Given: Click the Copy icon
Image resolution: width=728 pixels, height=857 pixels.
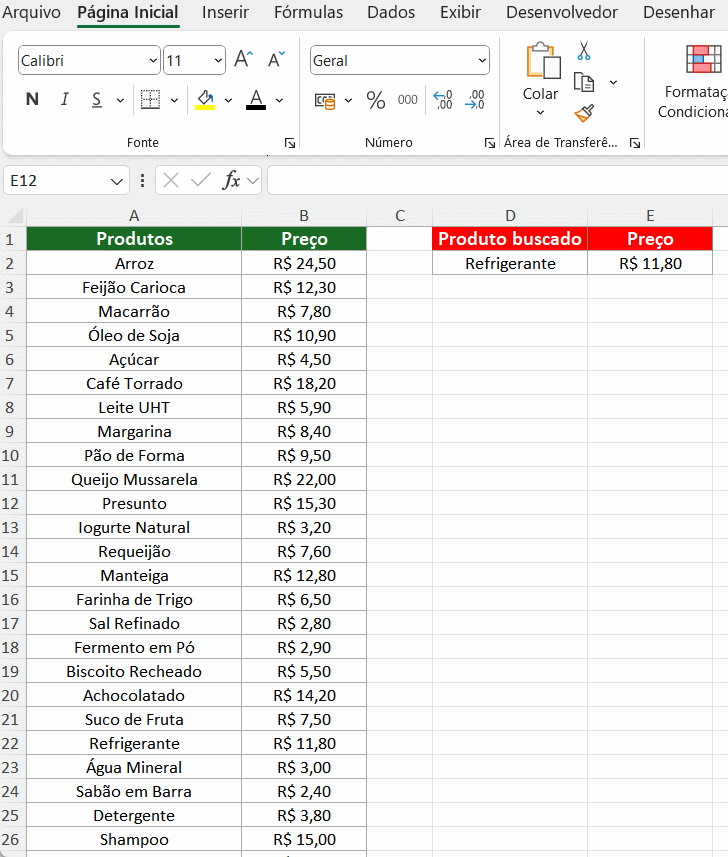Looking at the screenshot, I should pos(584,83).
